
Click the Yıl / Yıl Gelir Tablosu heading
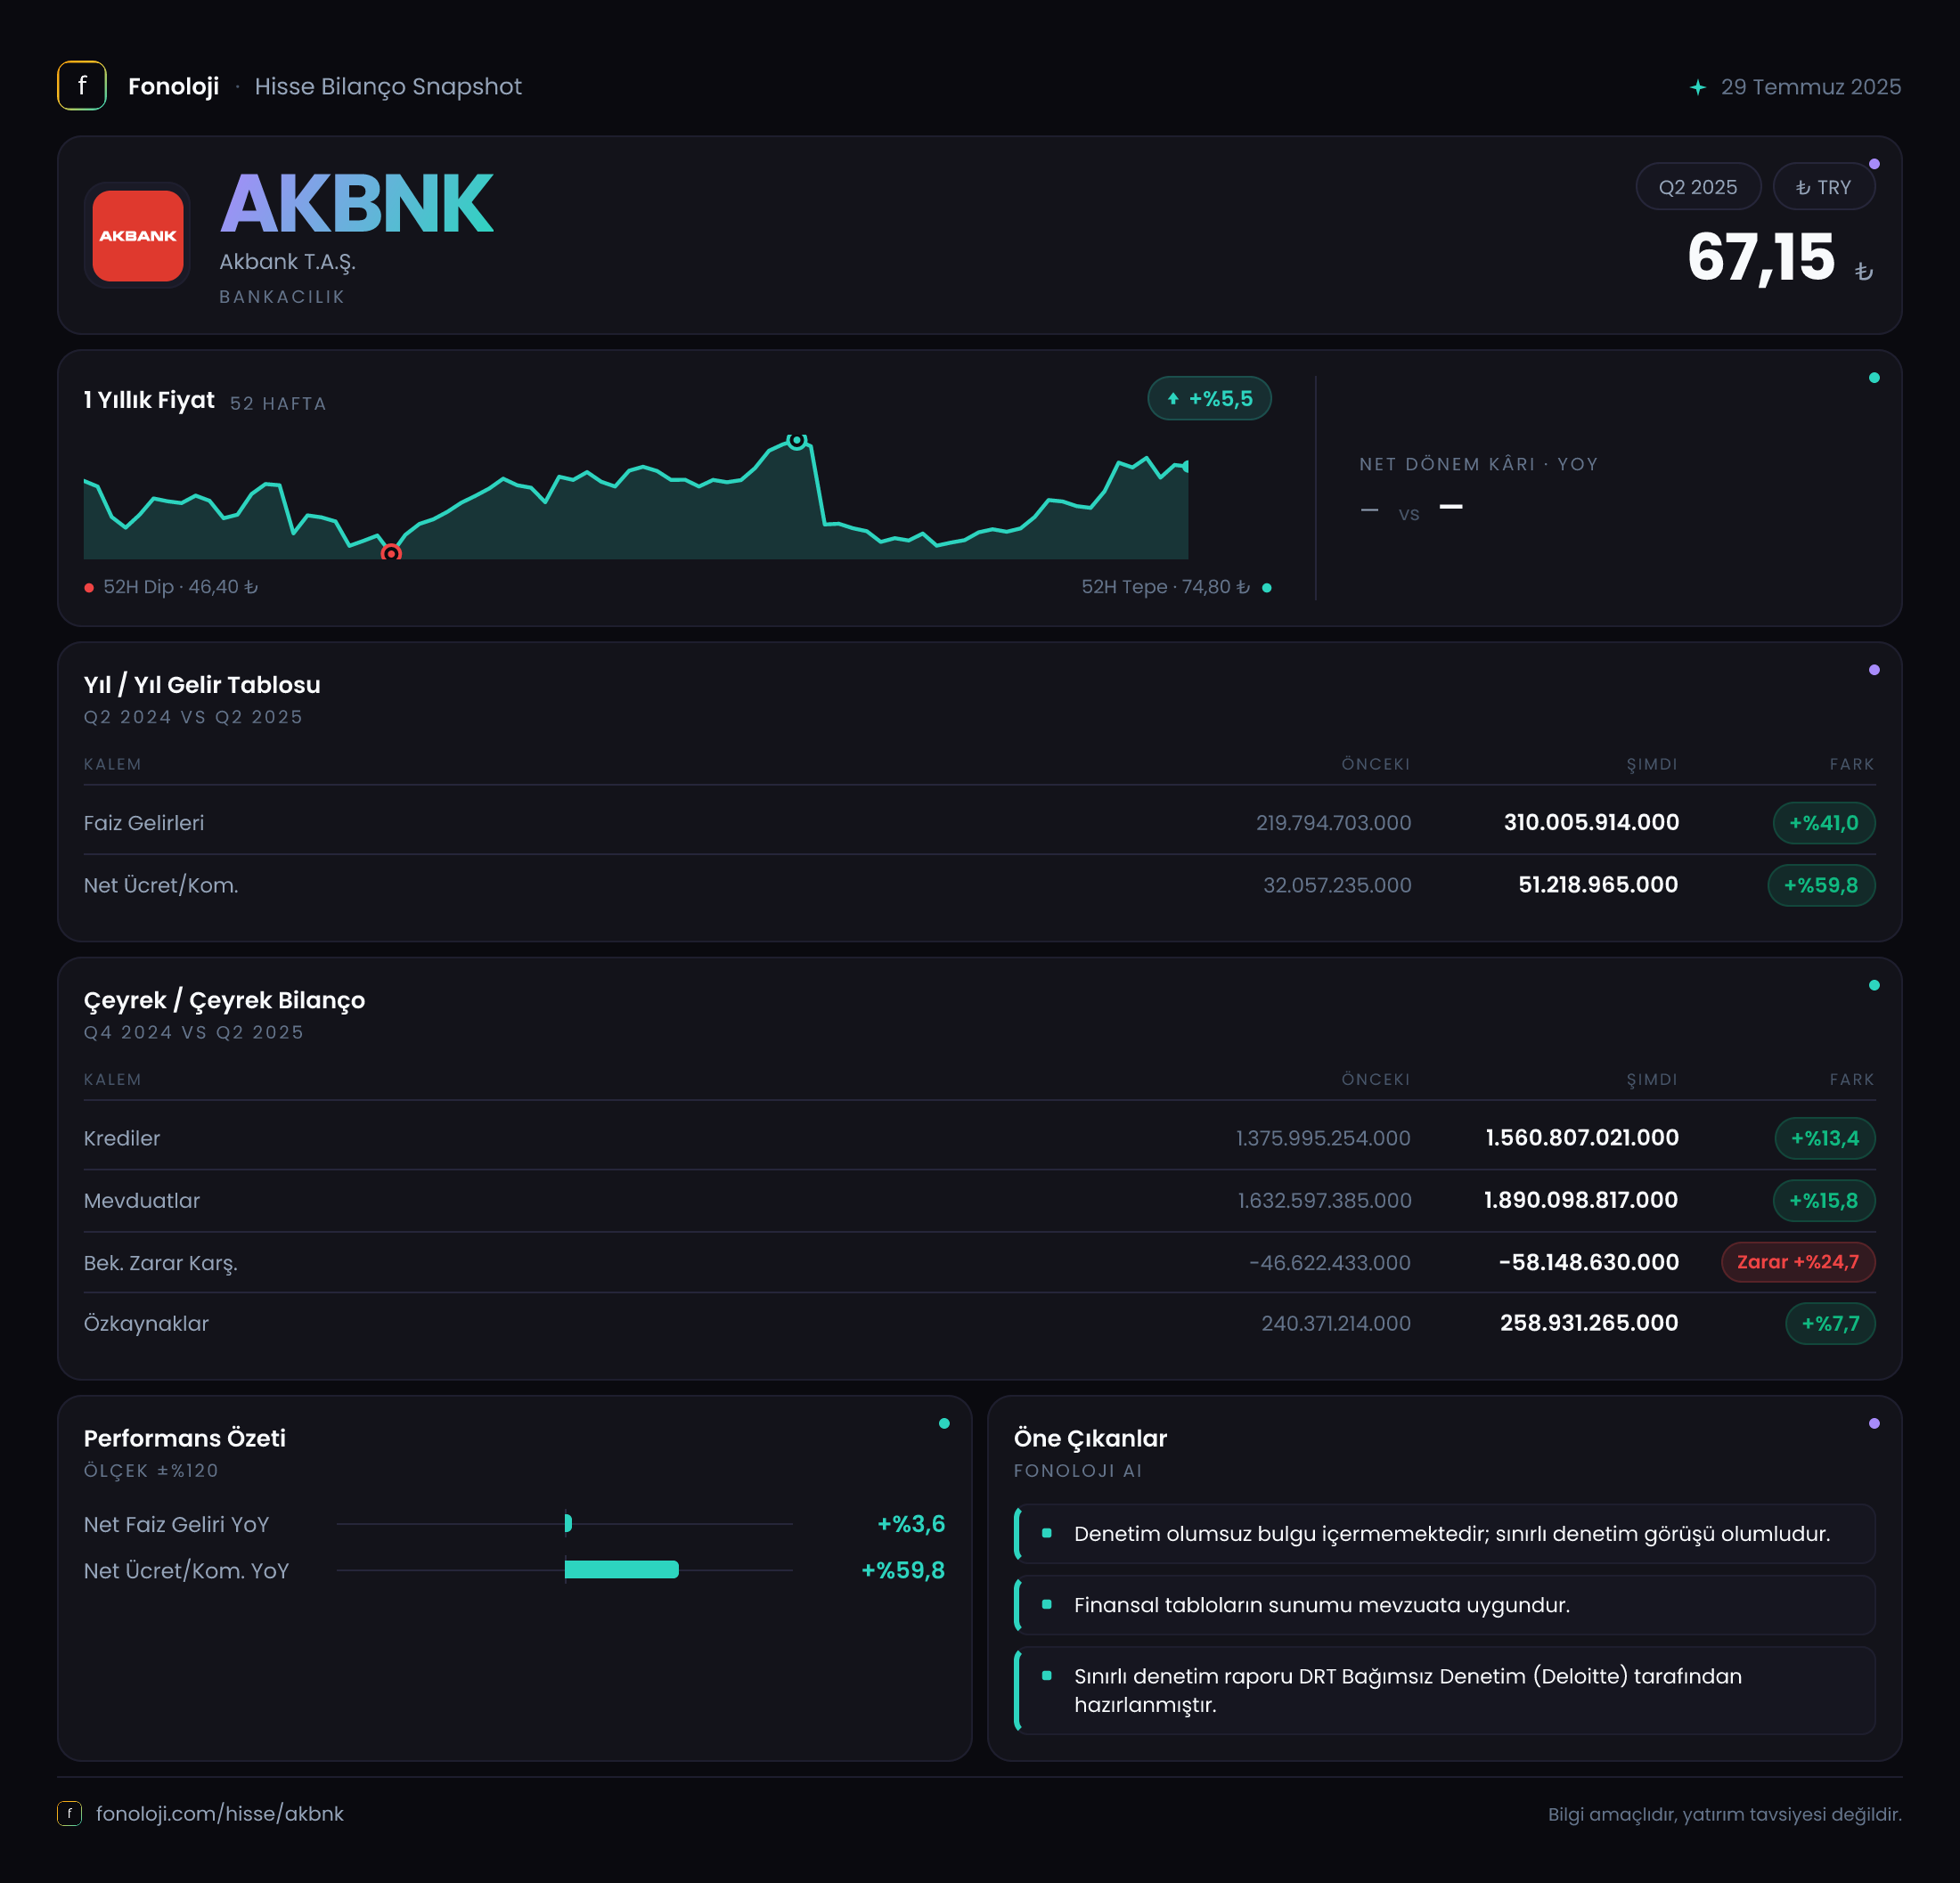202,685
